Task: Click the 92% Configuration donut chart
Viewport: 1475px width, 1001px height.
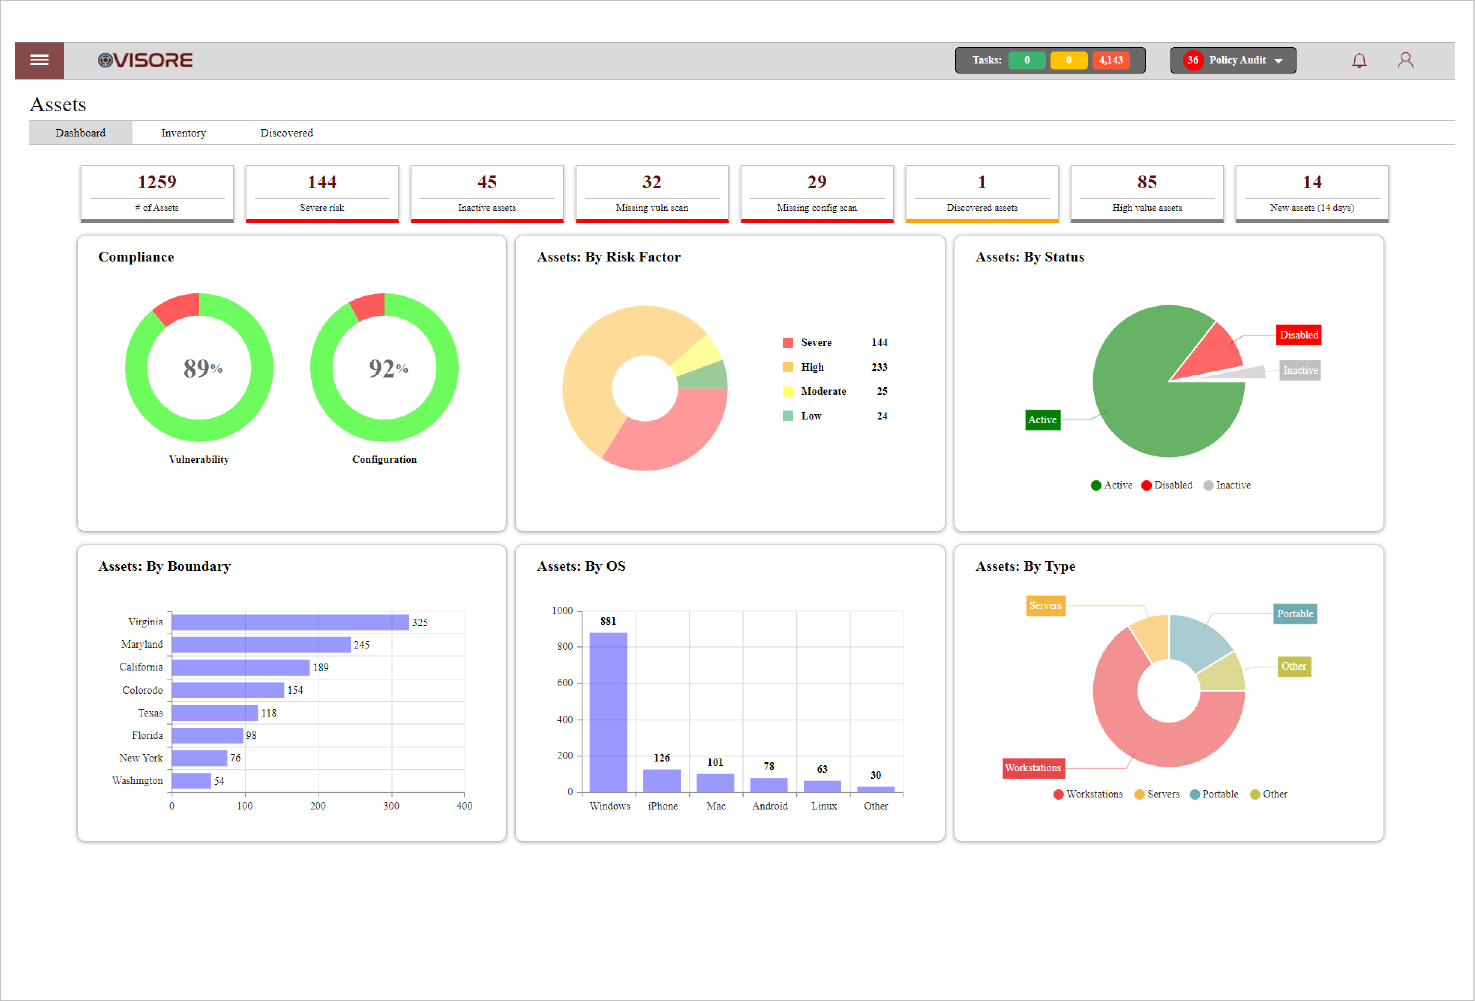Action: point(384,367)
